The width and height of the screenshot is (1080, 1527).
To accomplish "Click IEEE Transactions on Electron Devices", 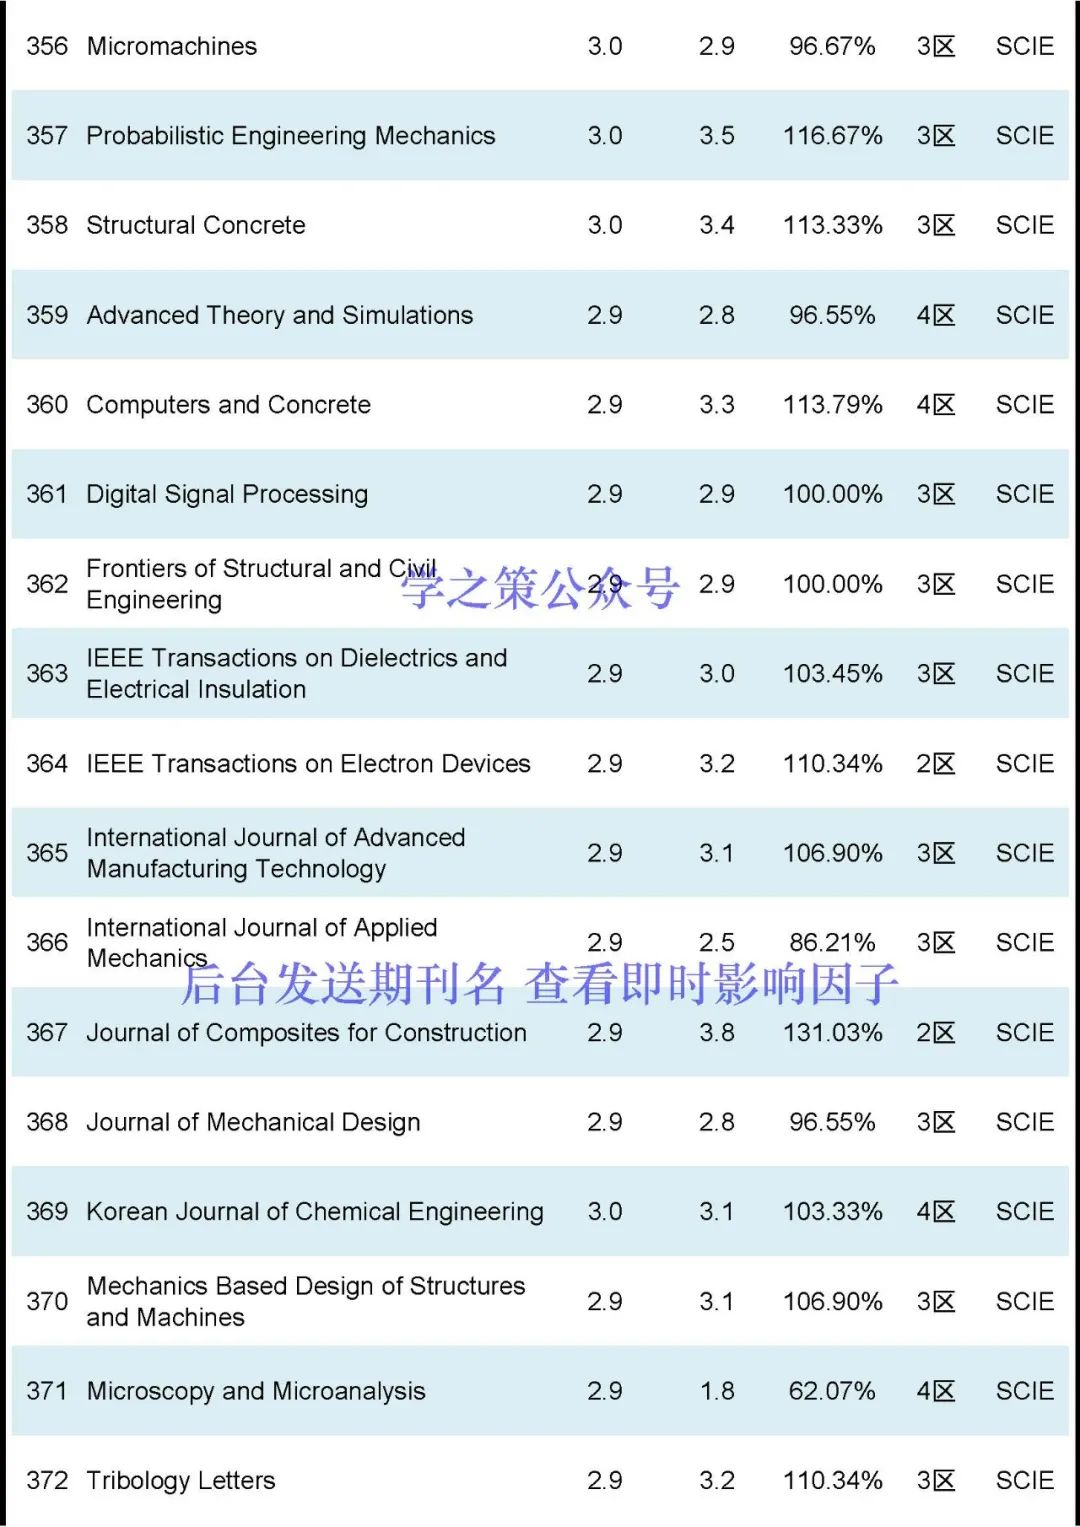I will pyautogui.click(x=308, y=764).
